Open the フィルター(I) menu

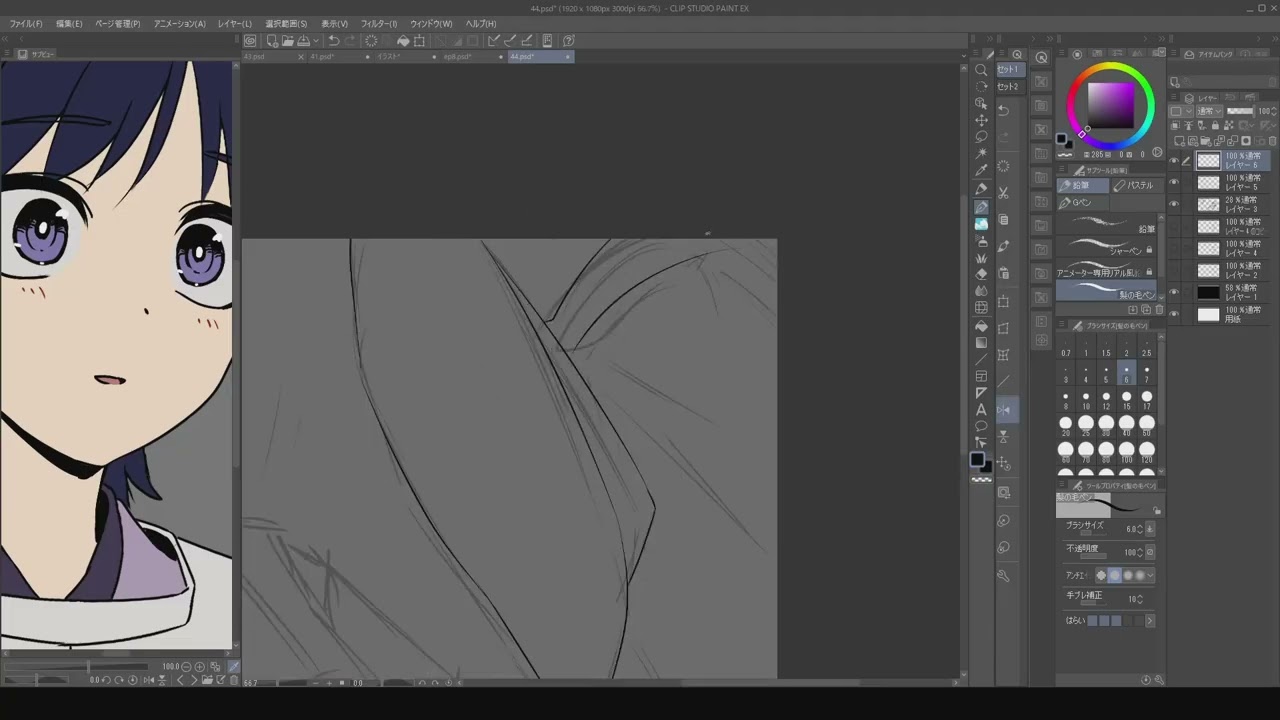379,23
